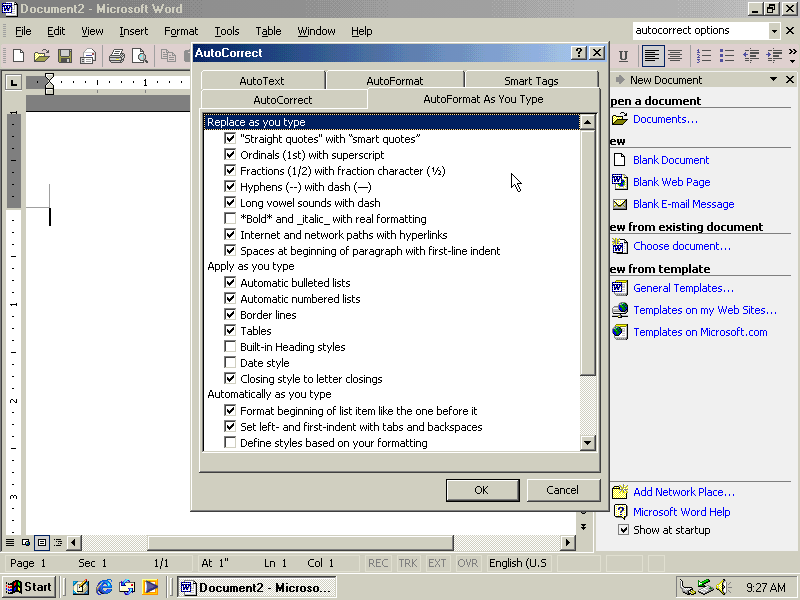The width and height of the screenshot is (800, 600).
Task: Click the Start button
Action: [x=29, y=587]
